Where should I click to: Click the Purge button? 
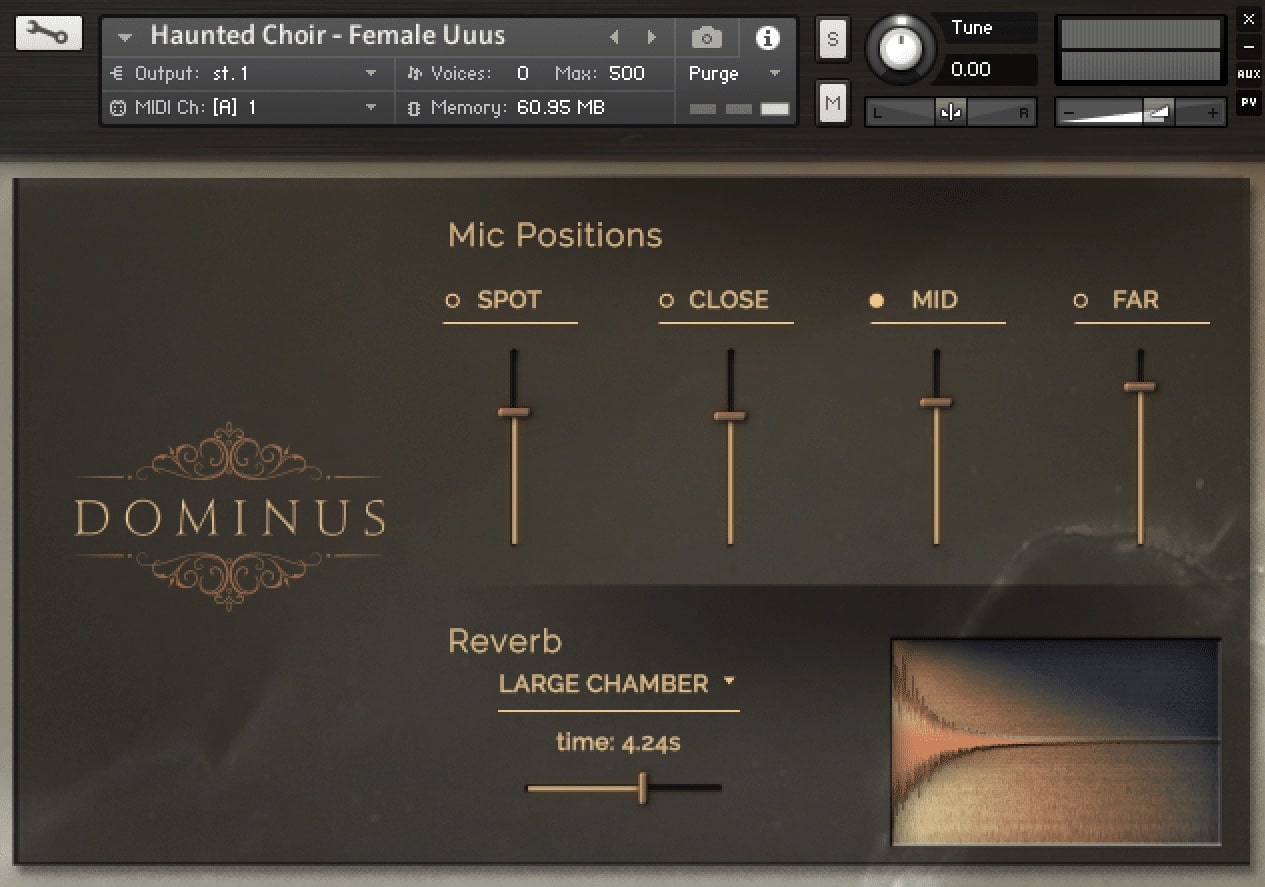pyautogui.click(x=713, y=73)
